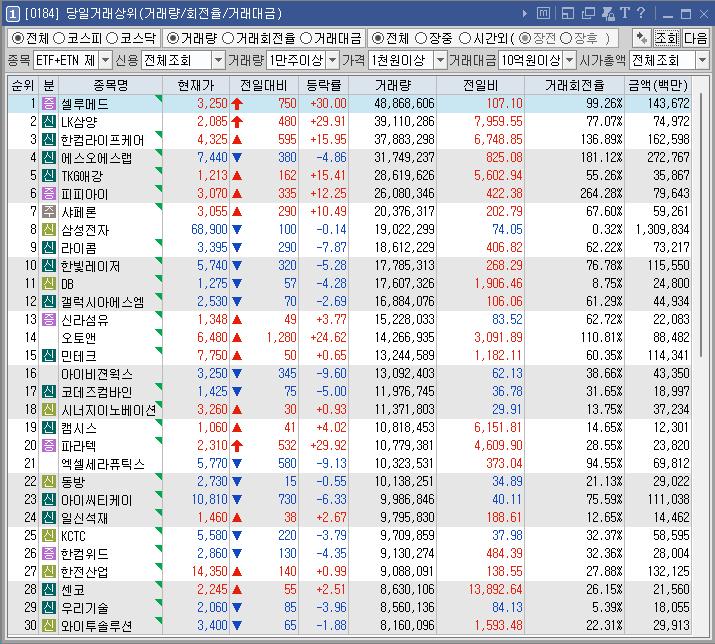Click the T font size icon
Screen dimensions: 715x644
point(625,13)
